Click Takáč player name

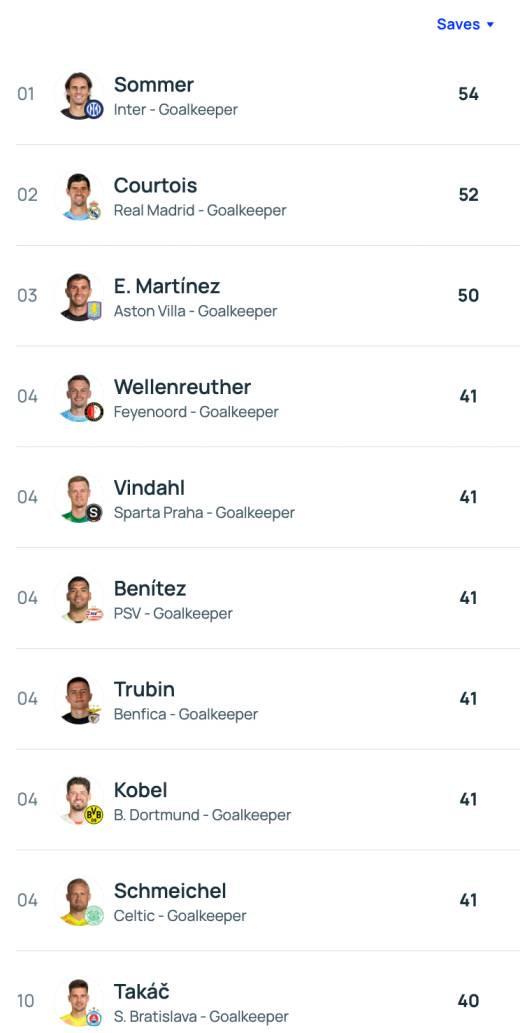point(142,992)
